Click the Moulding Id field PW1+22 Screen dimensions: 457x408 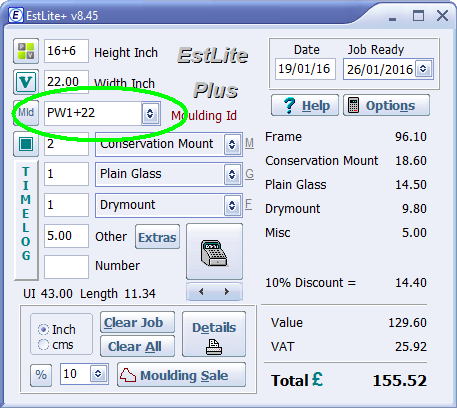coord(93,113)
